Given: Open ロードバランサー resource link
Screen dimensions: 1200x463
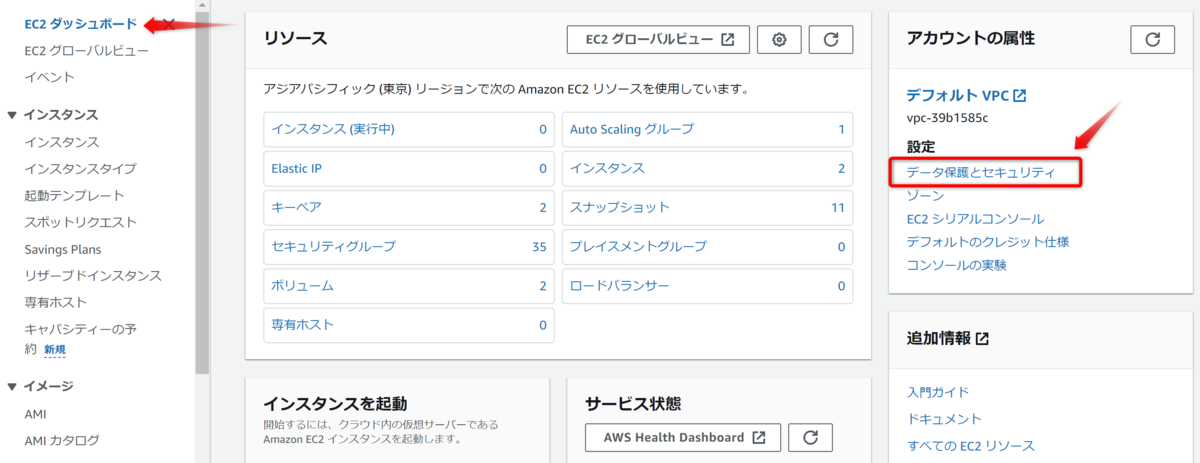Looking at the screenshot, I should pyautogui.click(x=619, y=286).
